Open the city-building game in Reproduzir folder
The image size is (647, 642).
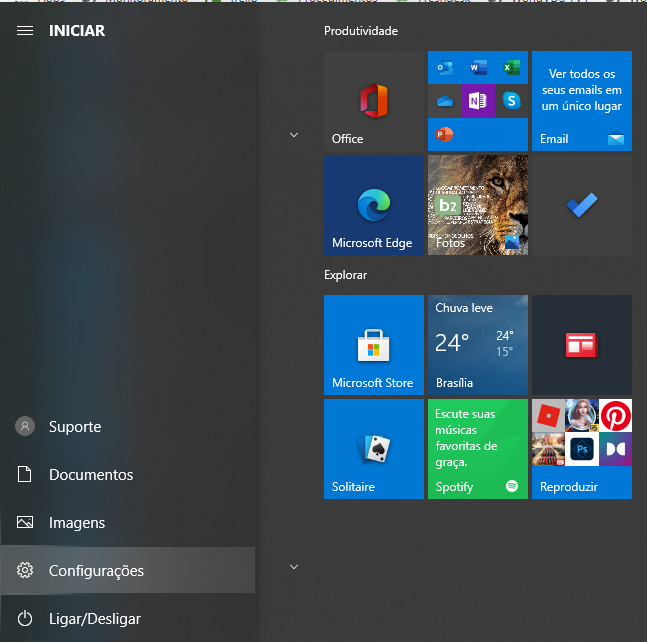548,449
